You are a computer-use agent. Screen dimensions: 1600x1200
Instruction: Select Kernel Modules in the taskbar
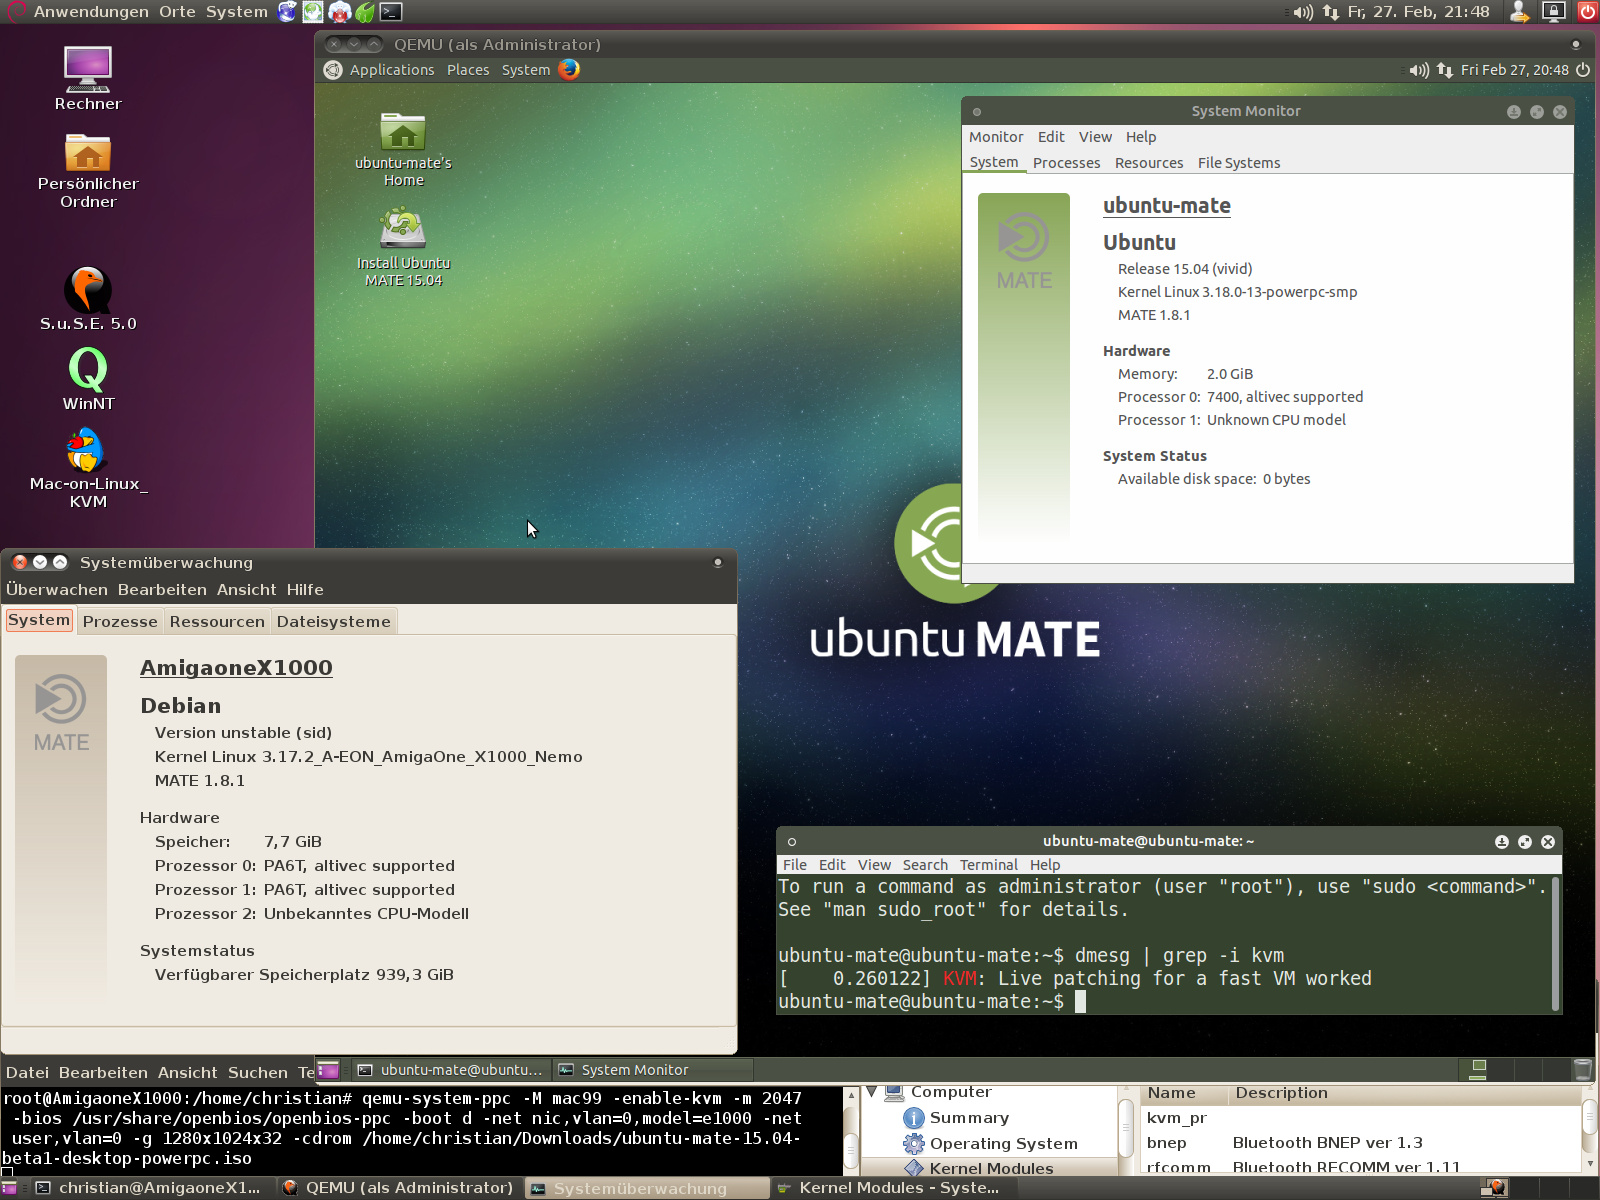[890, 1188]
